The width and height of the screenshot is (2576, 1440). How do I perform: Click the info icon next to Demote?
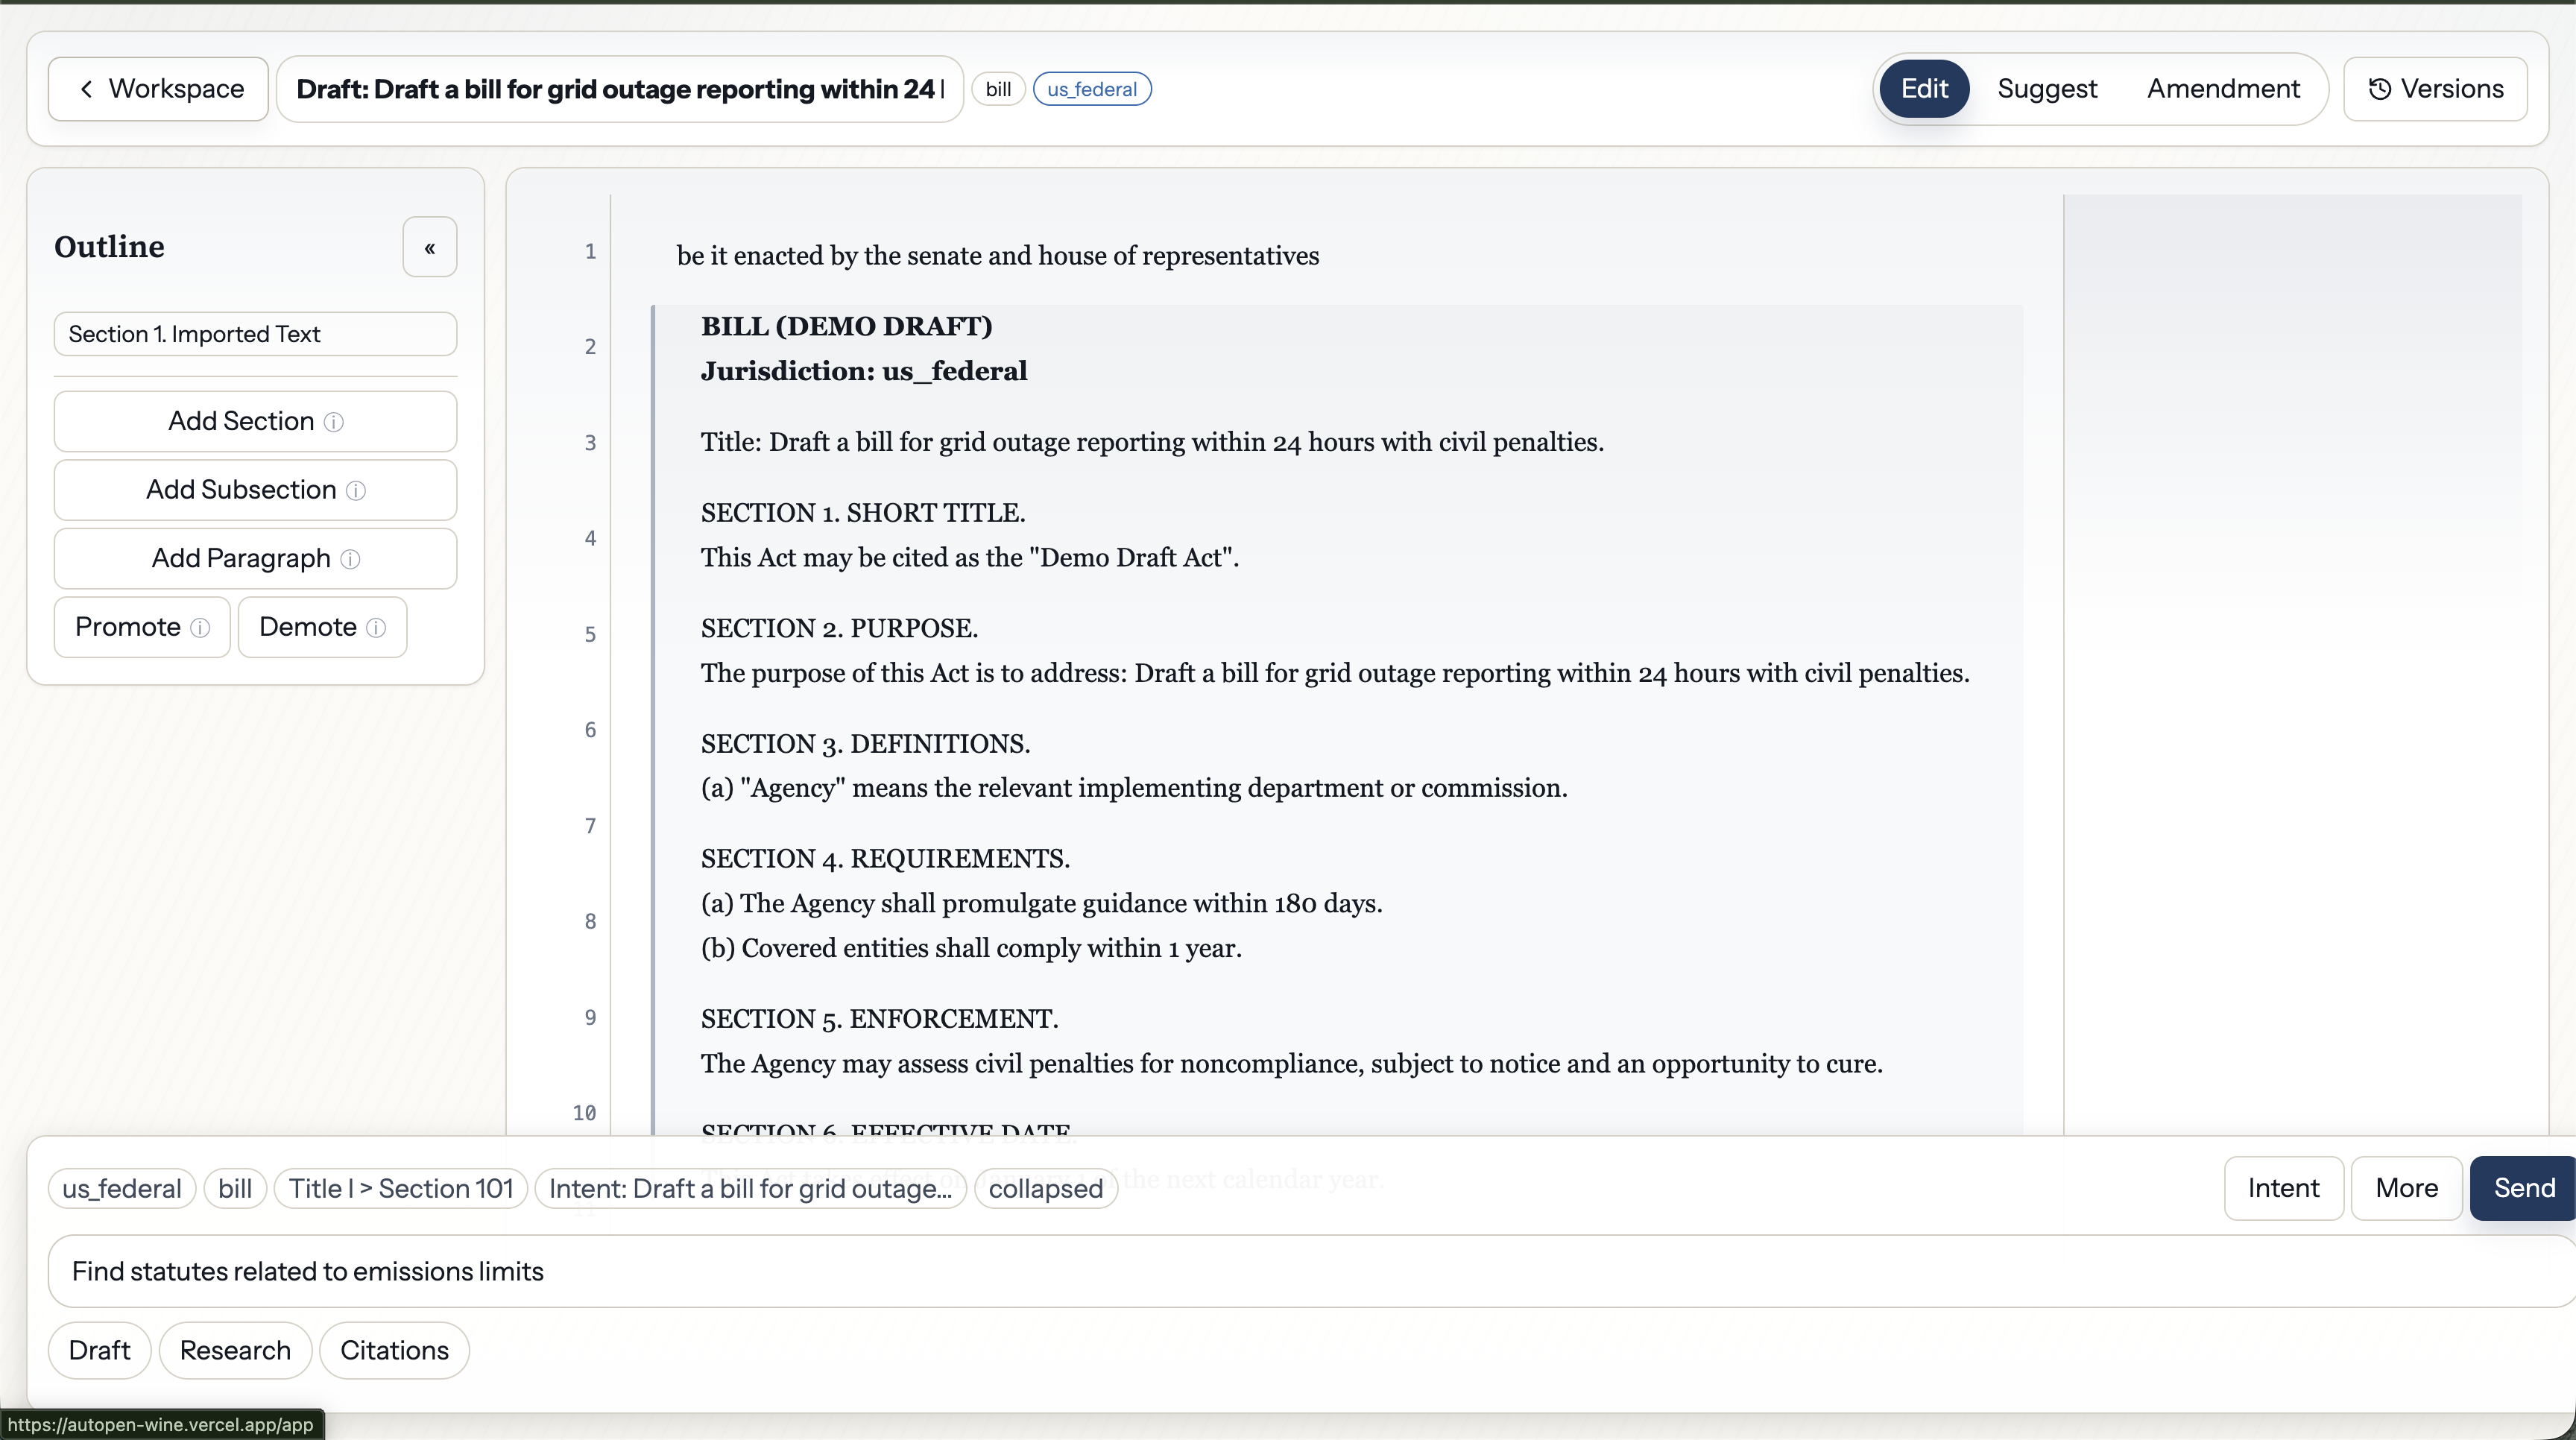[376, 627]
